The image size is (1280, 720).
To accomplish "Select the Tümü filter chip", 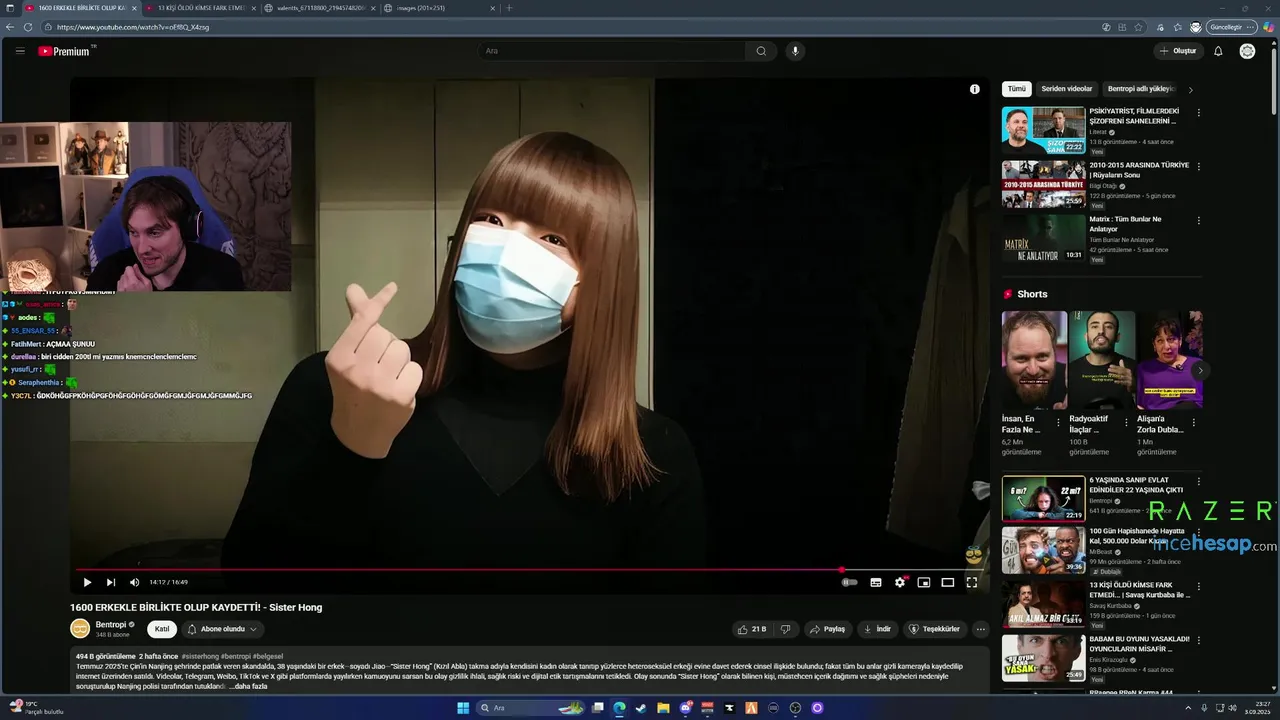I will 1017,89.
